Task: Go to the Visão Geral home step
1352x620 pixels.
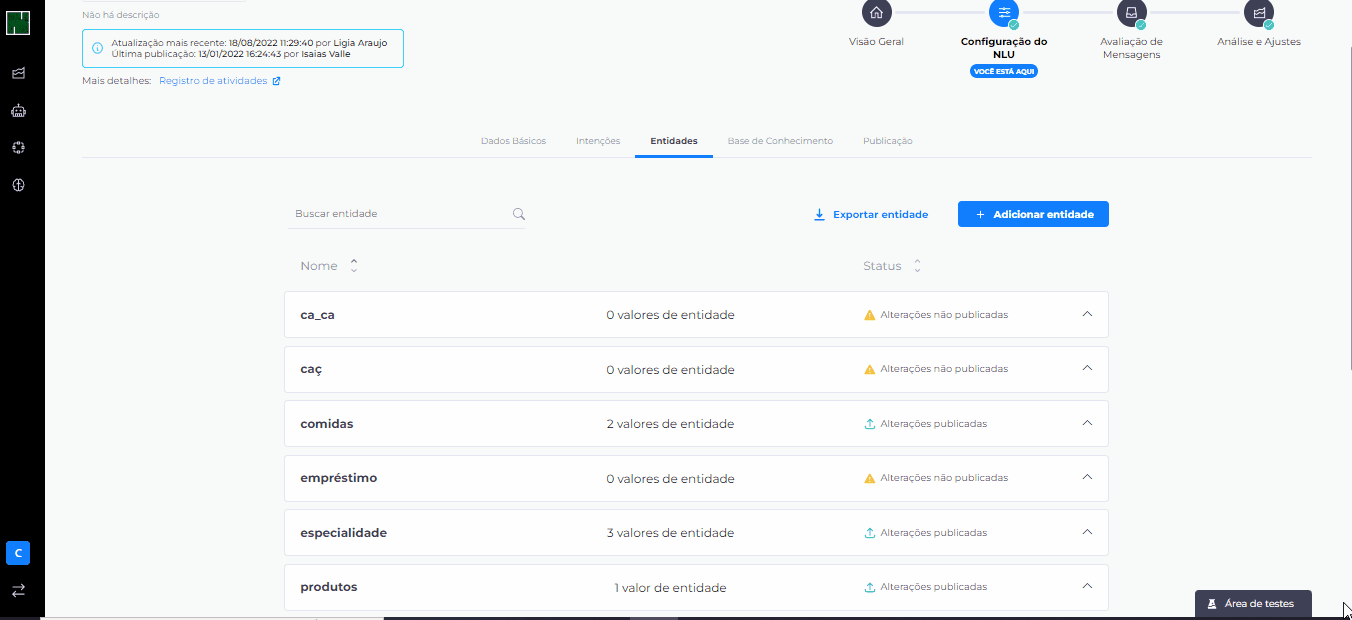Action: point(876,13)
